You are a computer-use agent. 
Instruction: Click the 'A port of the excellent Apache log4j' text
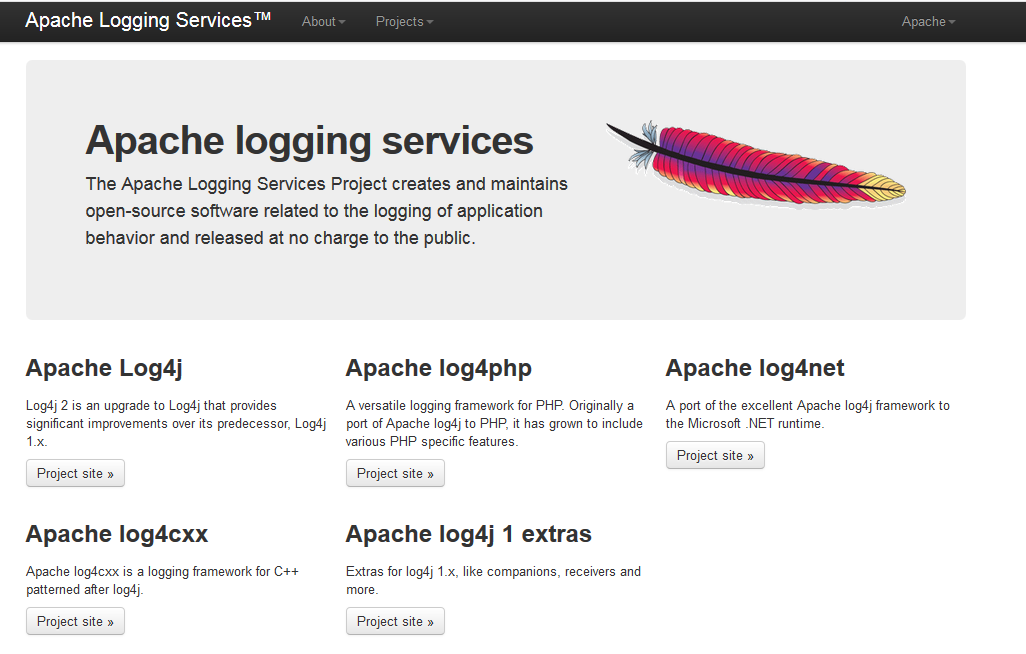click(x=807, y=414)
